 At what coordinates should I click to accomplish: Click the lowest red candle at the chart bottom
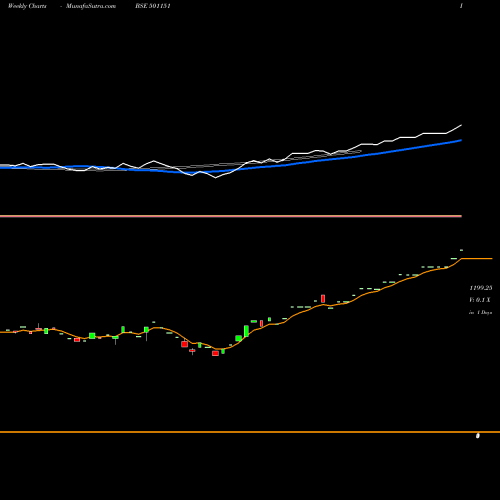coord(215,353)
